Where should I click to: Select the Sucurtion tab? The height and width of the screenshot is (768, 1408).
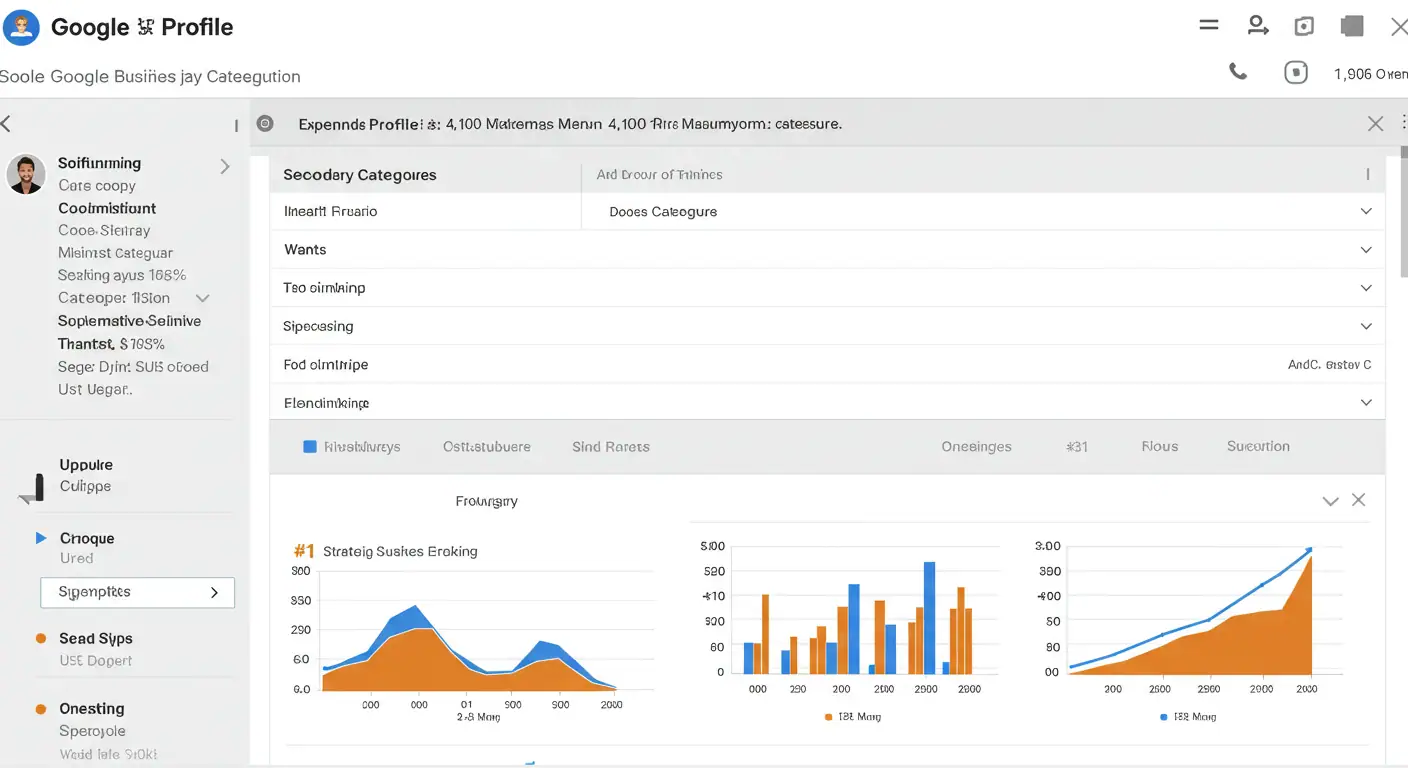tap(1258, 447)
